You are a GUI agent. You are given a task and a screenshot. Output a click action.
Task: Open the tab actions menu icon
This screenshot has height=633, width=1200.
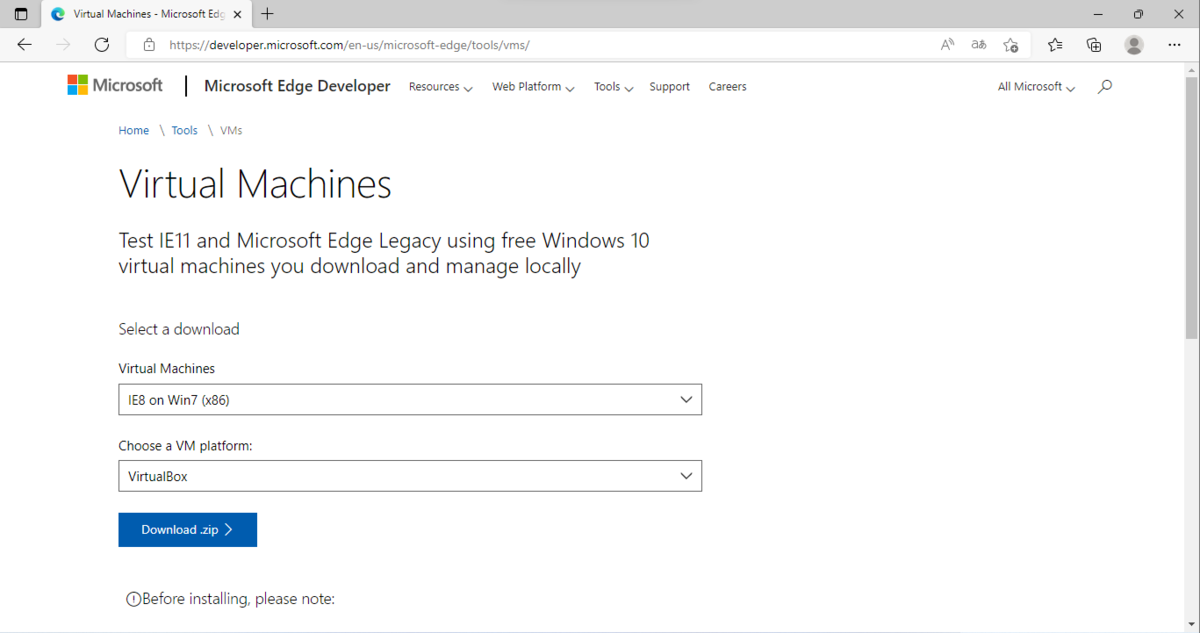coord(21,14)
